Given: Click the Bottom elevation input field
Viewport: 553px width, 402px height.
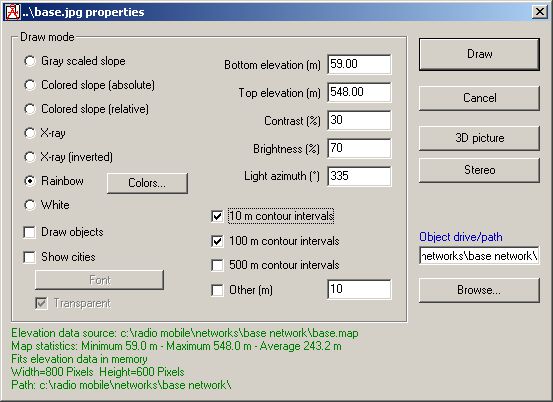Looking at the screenshot, I should click(359, 64).
